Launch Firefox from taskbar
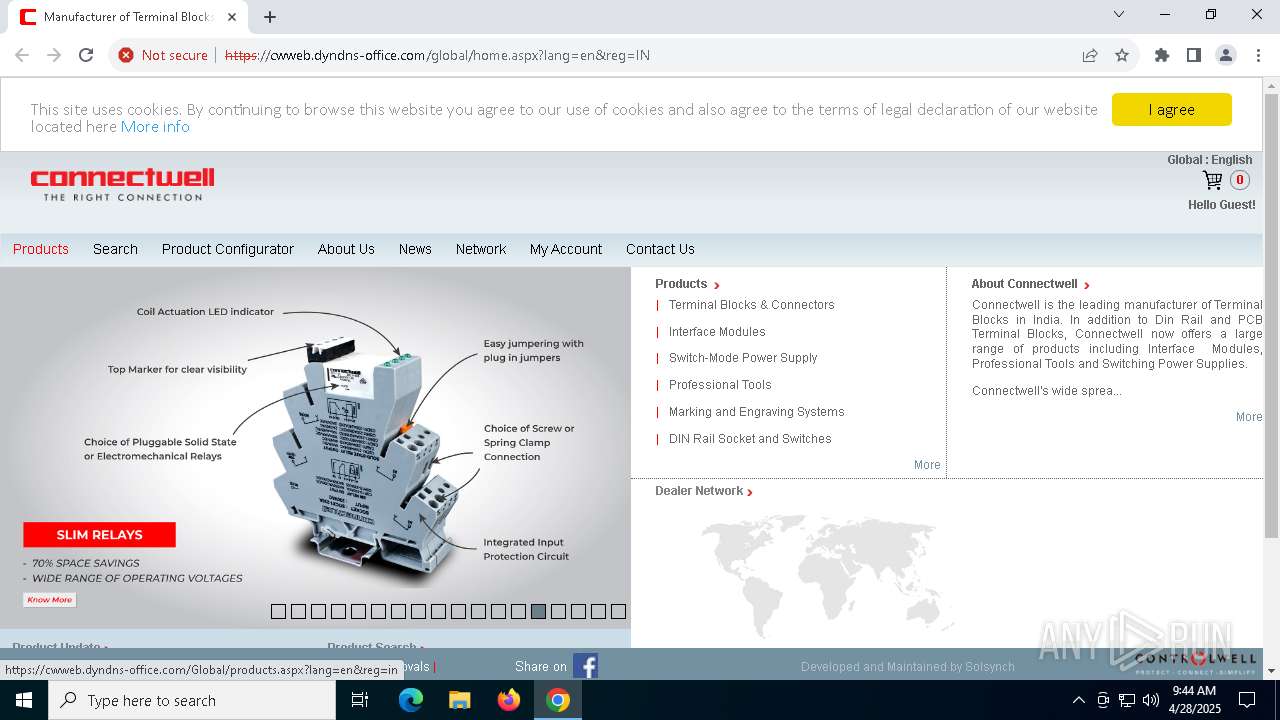The height and width of the screenshot is (720, 1280). (x=508, y=700)
